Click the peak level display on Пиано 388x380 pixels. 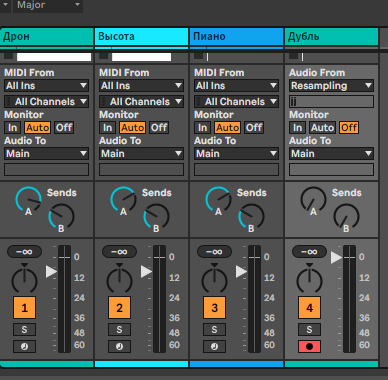pyautogui.click(x=214, y=252)
